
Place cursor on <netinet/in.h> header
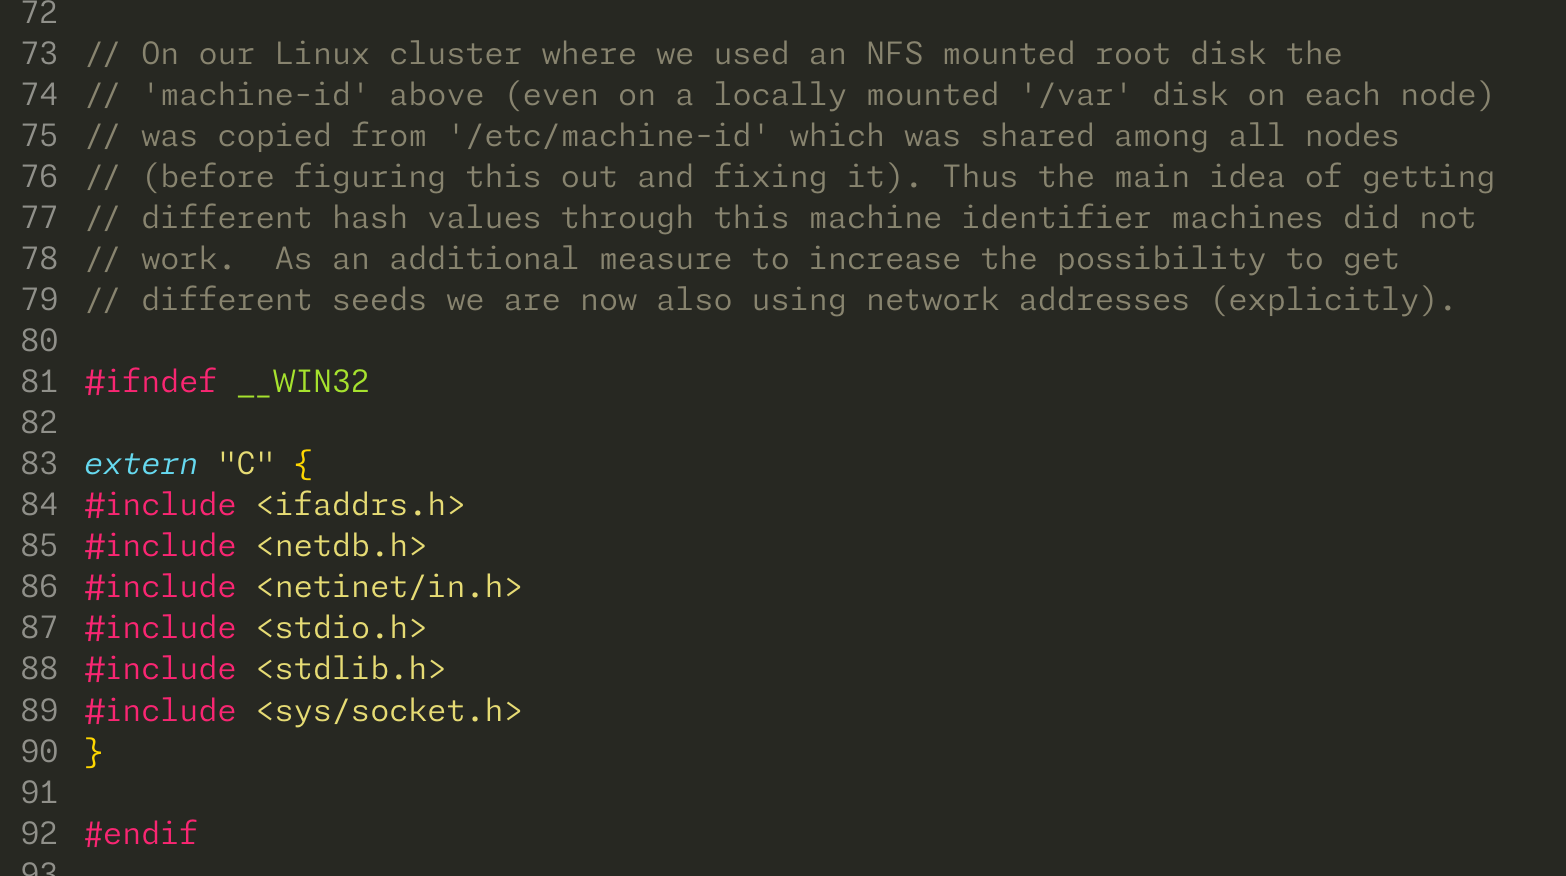(x=389, y=587)
